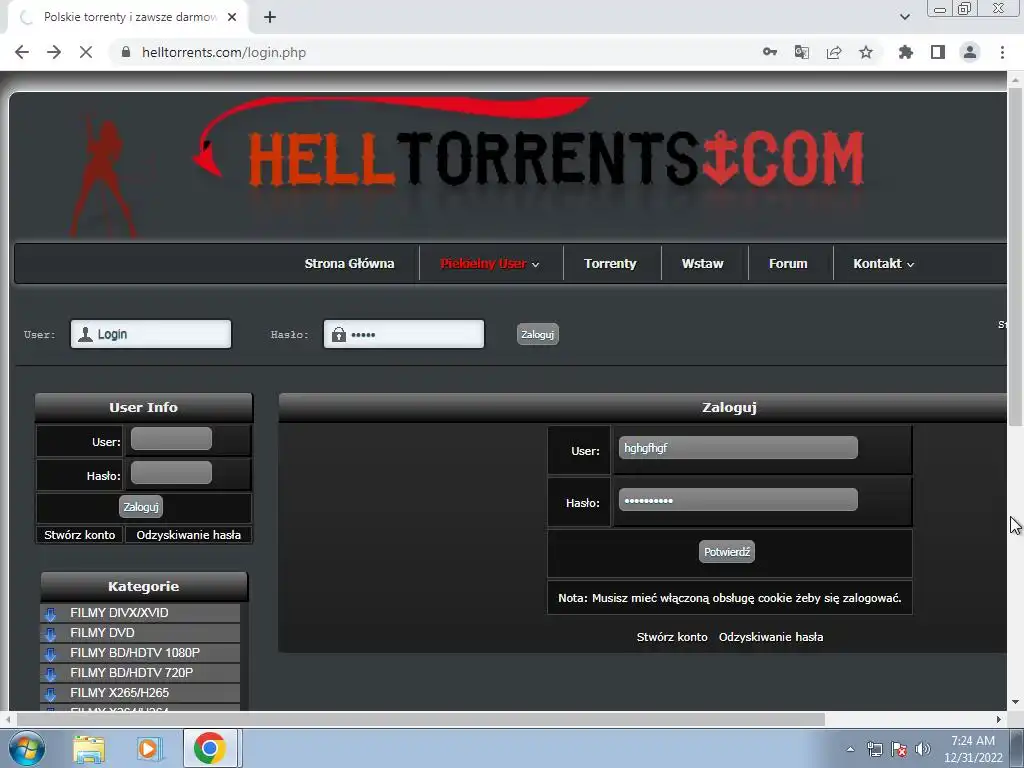Click the volume speaker icon
1024x768 pixels.
pos(923,749)
